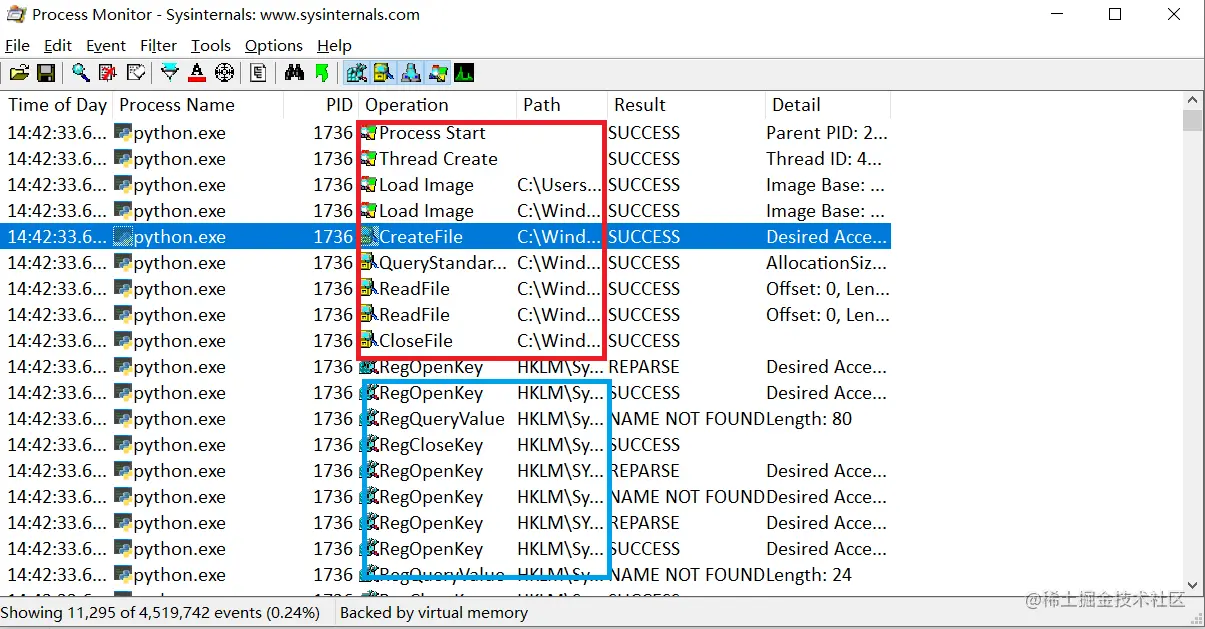Open the Process Tree icon
Image resolution: width=1205 pixels, height=629 pixels.
click(258, 73)
